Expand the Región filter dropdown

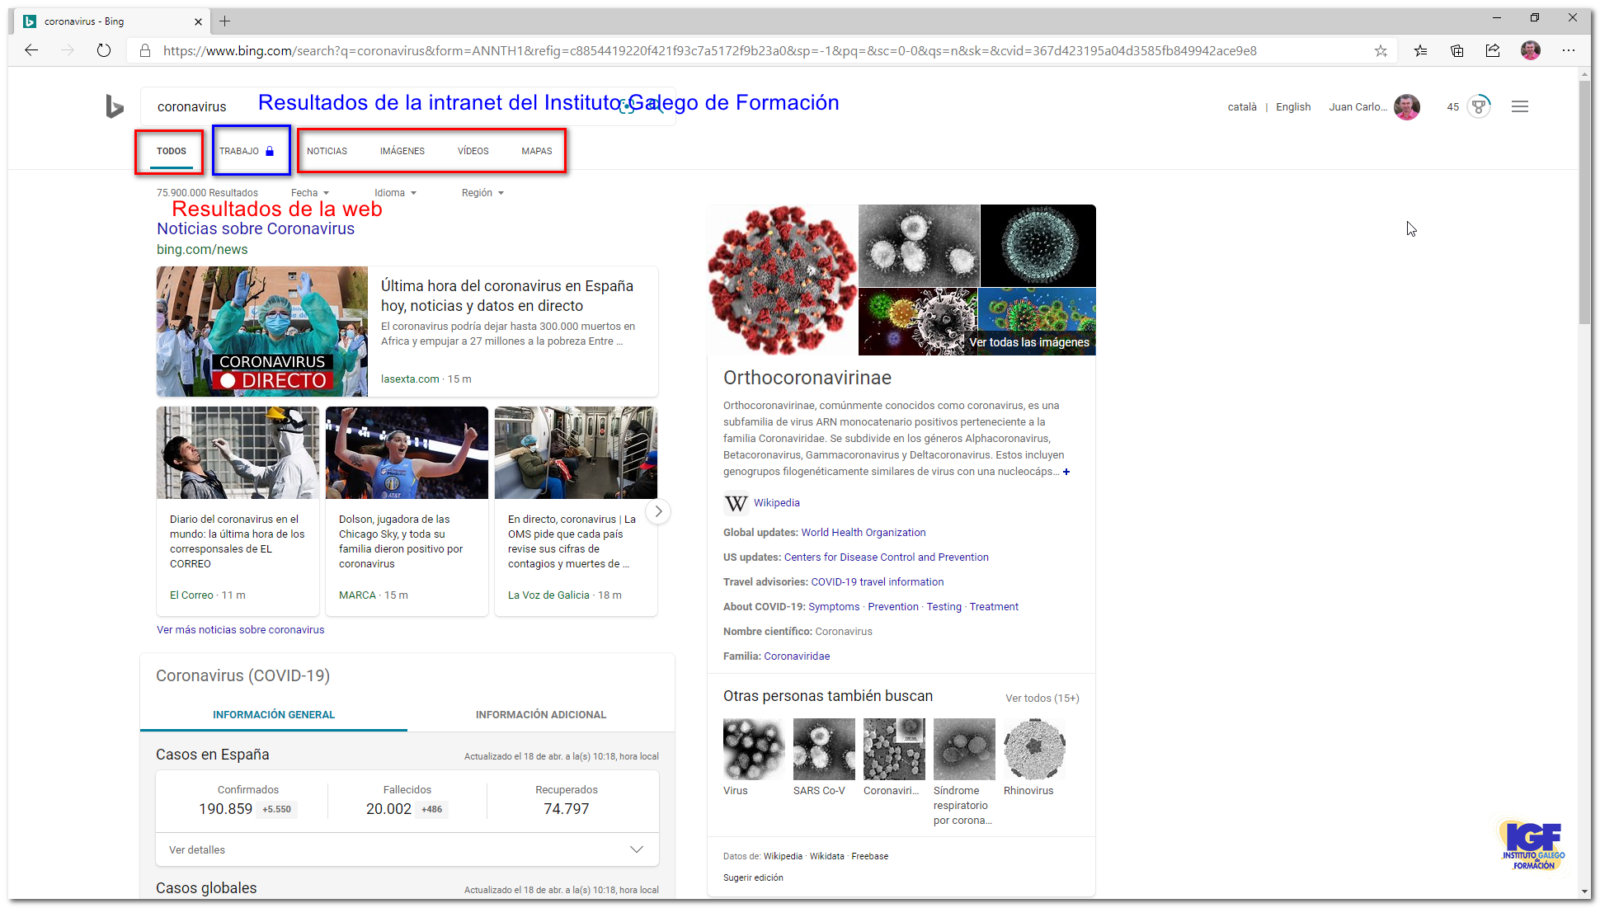click(x=482, y=193)
